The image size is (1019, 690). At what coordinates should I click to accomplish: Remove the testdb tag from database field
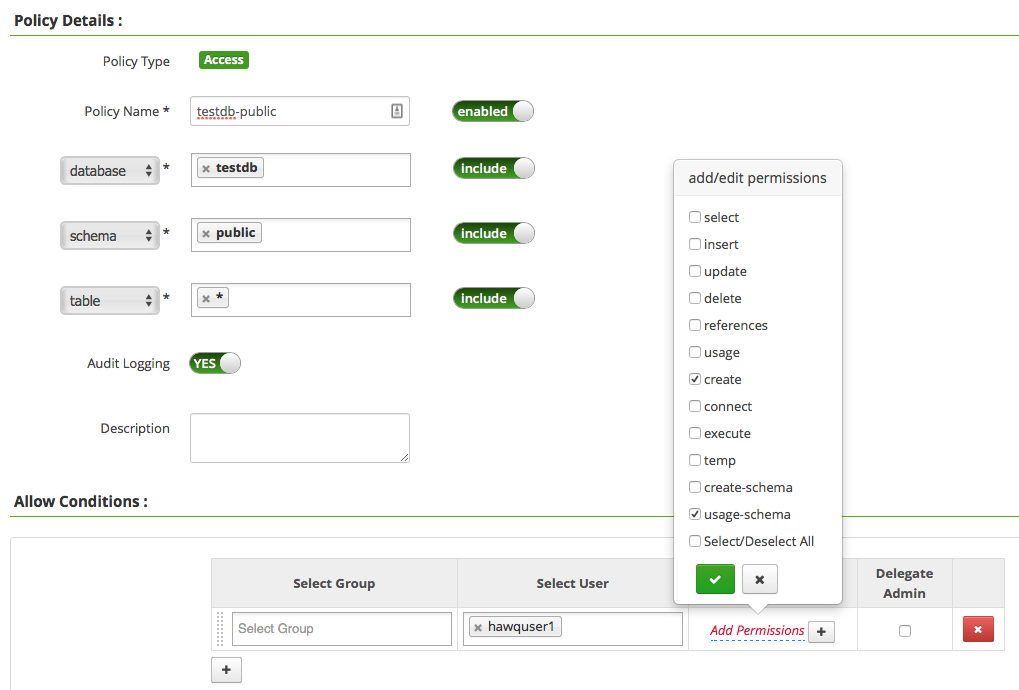(x=206, y=169)
